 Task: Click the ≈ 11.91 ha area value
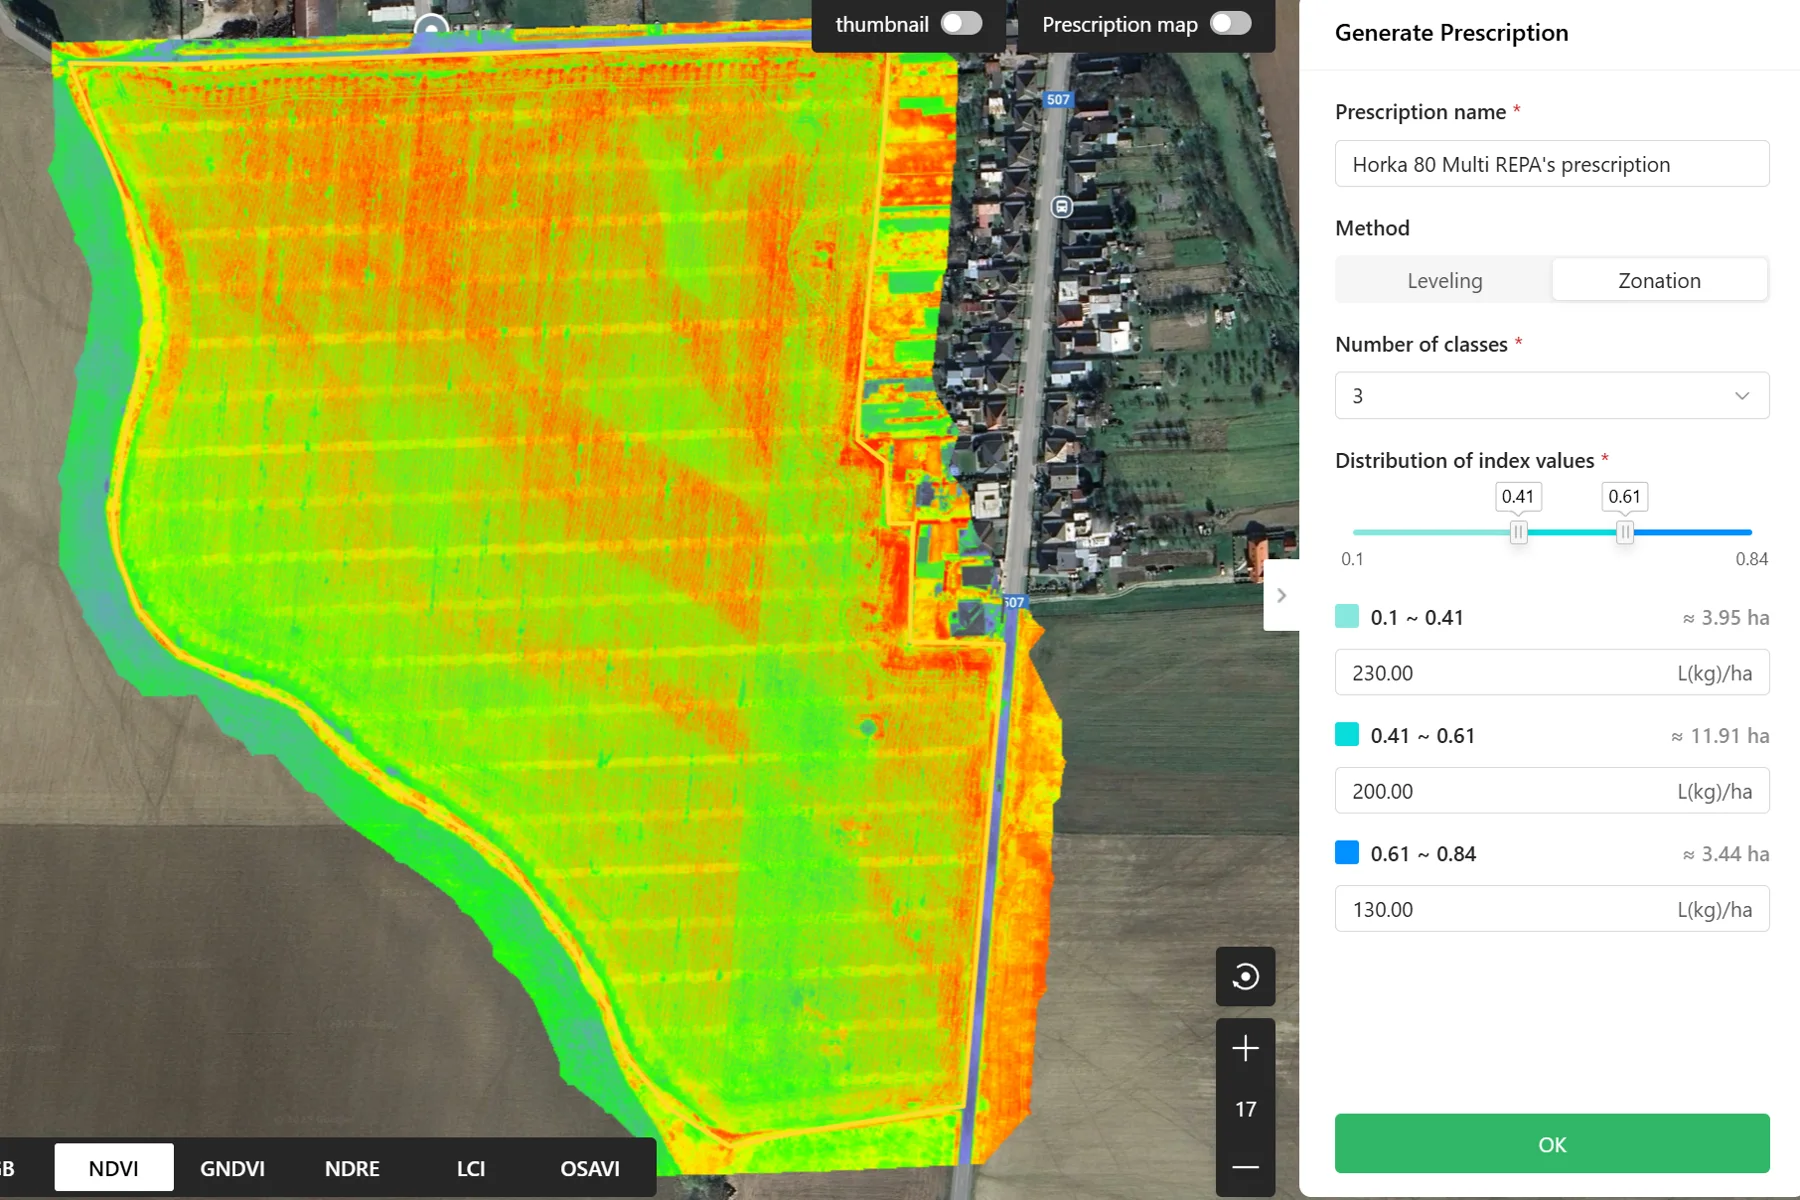click(x=1719, y=736)
